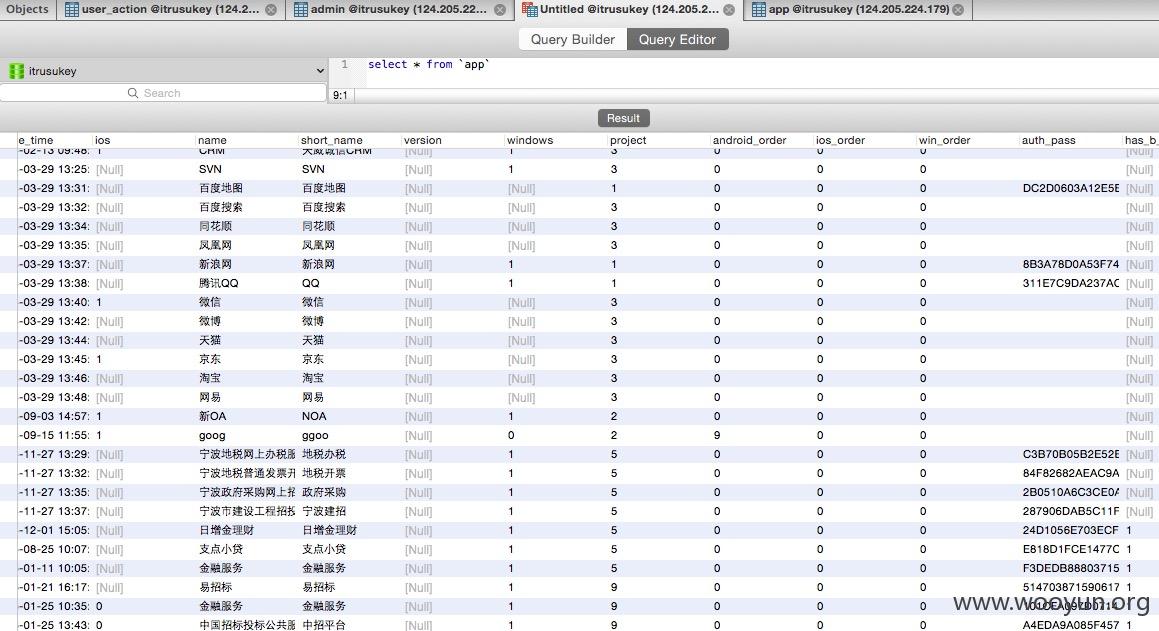
Task: Select the name cell '易招标'
Action: click(x=215, y=587)
